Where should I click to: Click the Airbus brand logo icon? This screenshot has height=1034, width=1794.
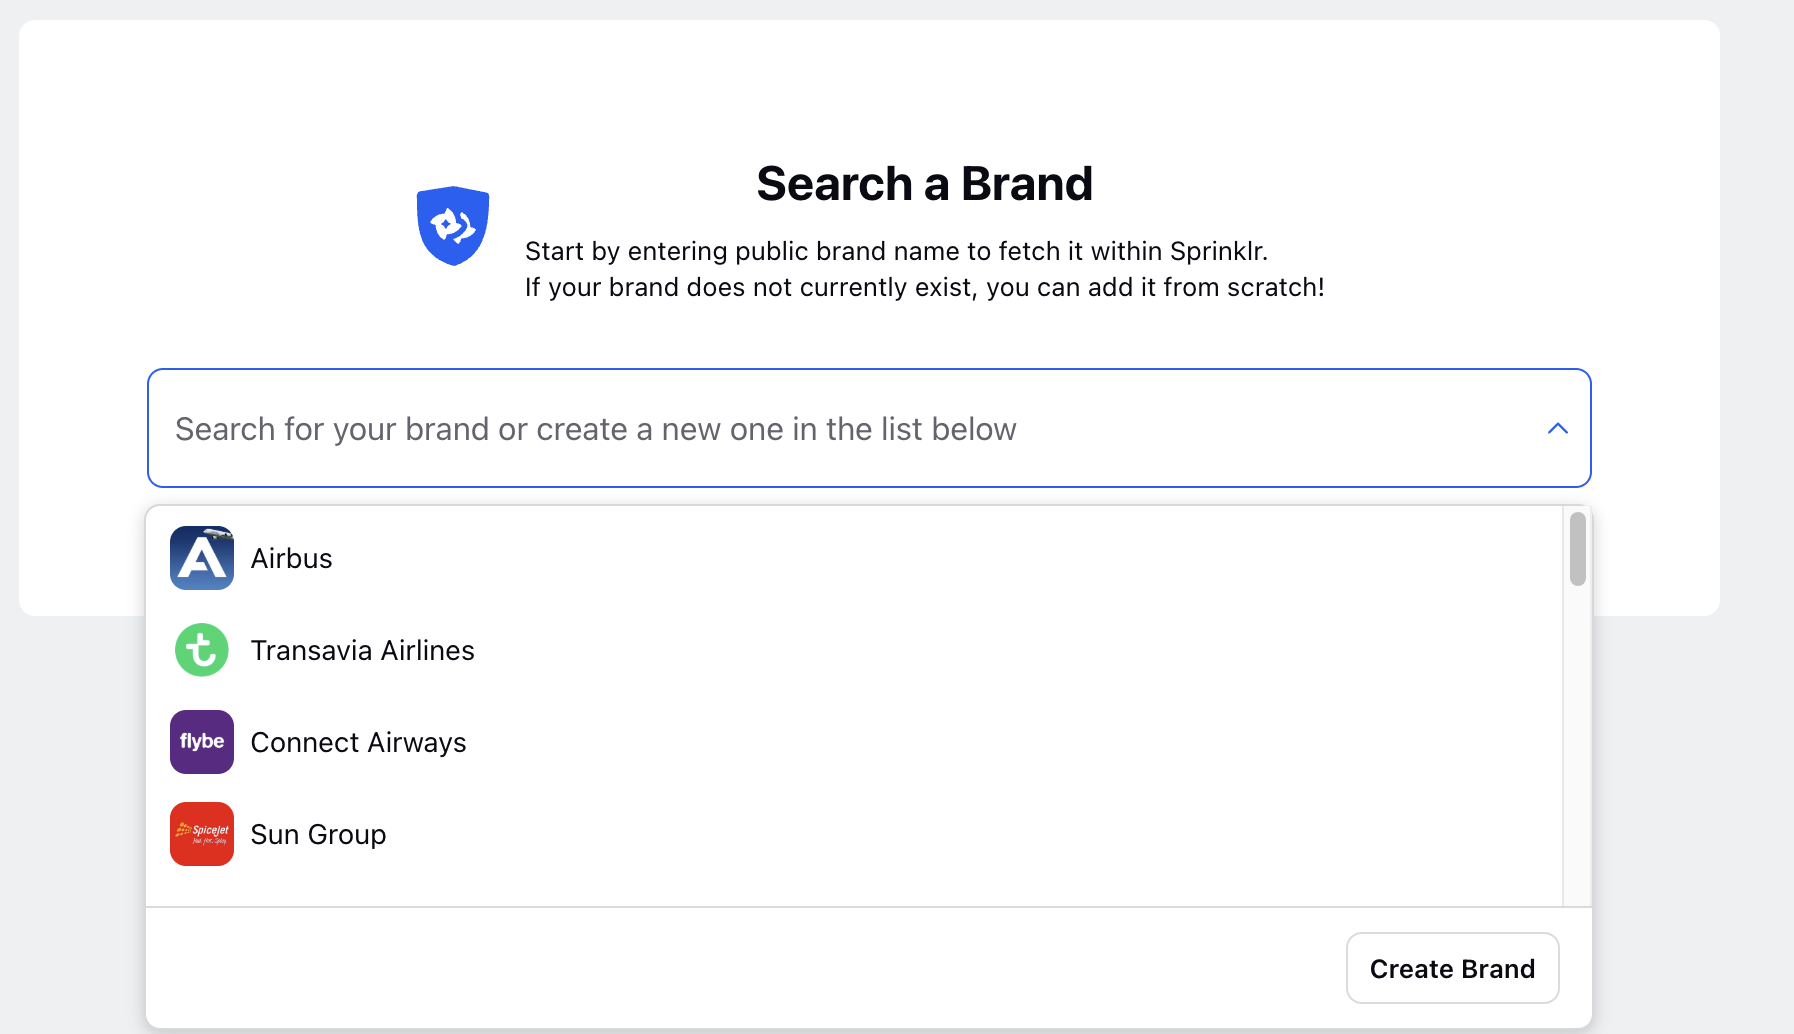click(x=202, y=558)
